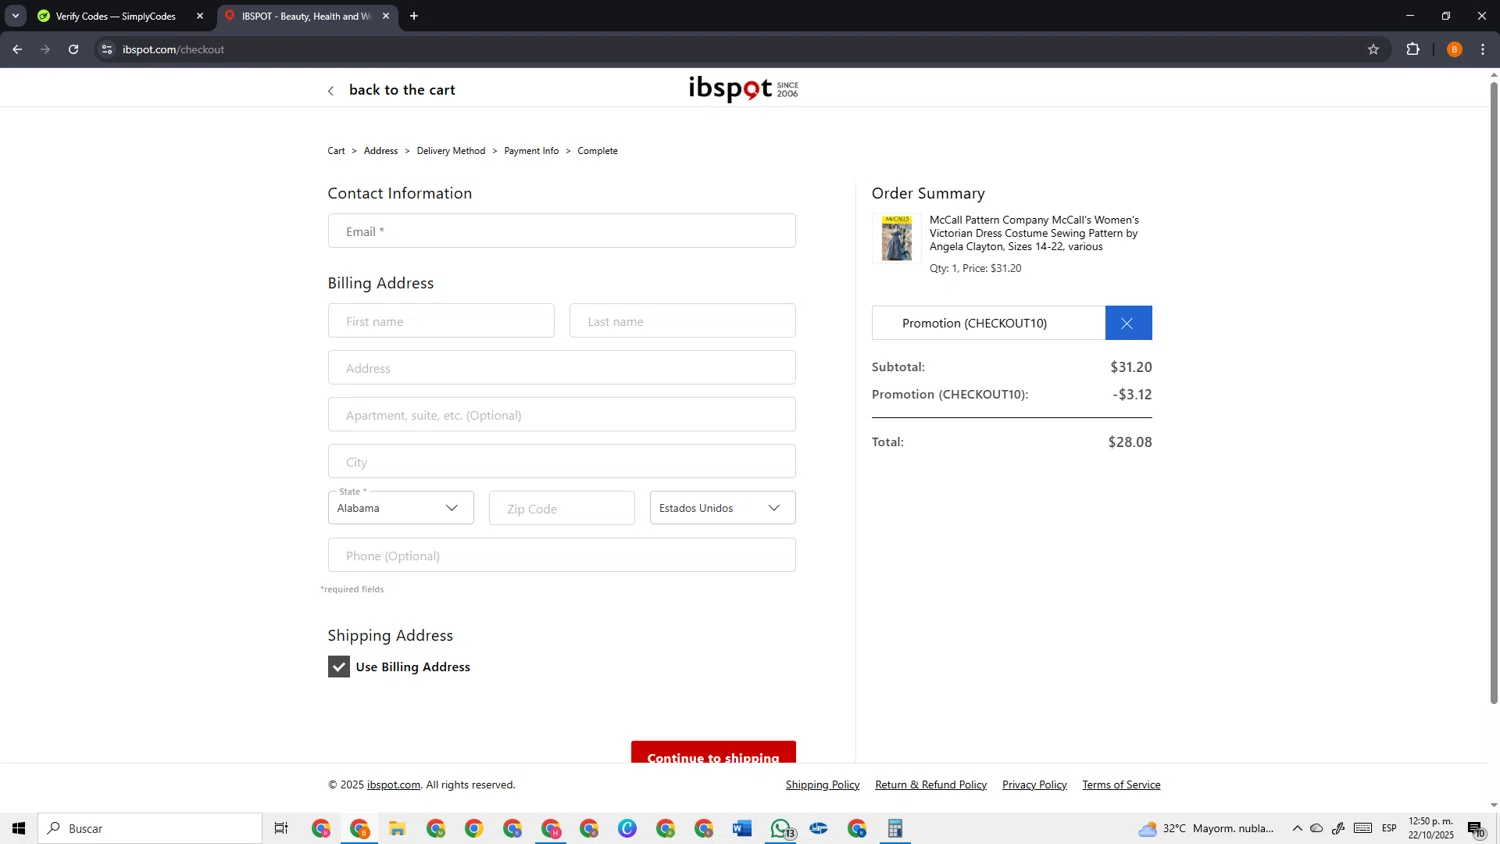
Task: Click the McCall's pattern product thumbnail
Action: click(896, 238)
